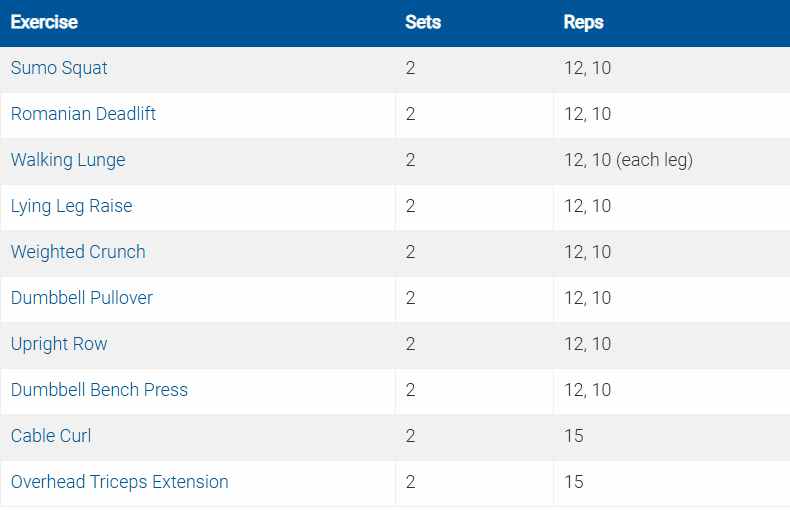Click the sets value in the Sumo Squat row
Viewport: 790px width, 510px height.
[411, 69]
